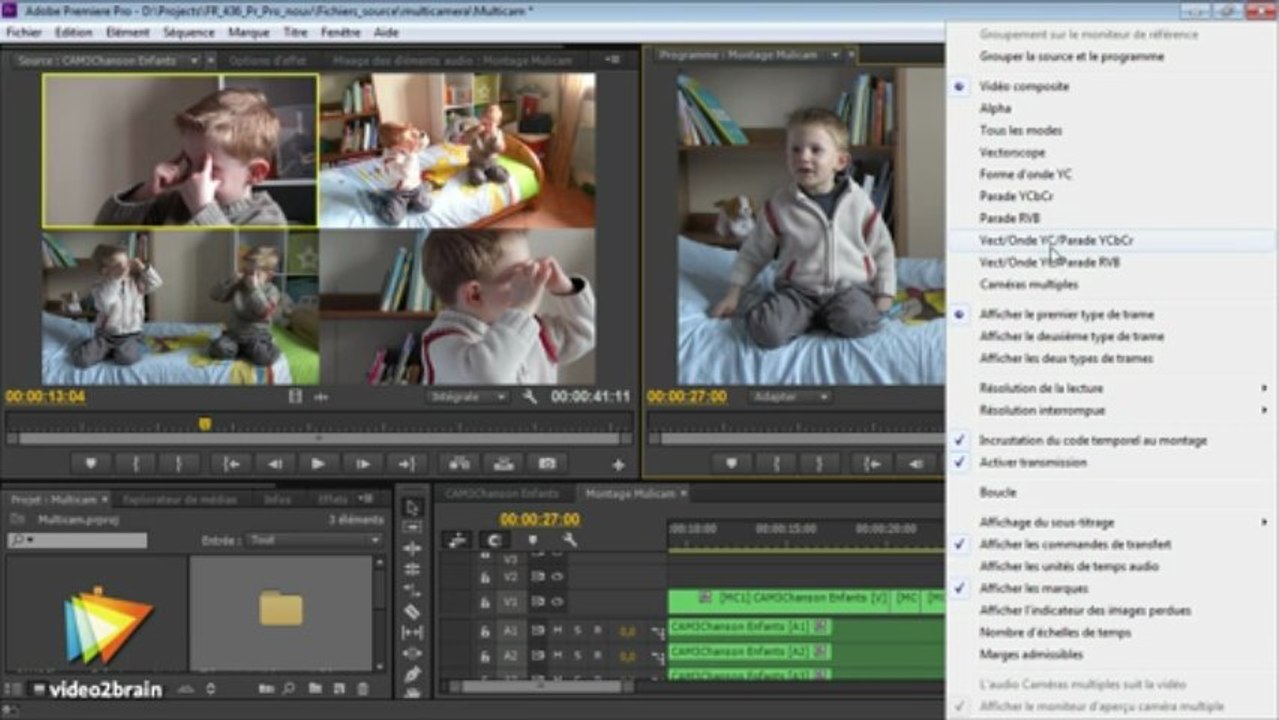1279x720 pixels.
Task: Delete selected item via trash icon
Action: (x=363, y=689)
